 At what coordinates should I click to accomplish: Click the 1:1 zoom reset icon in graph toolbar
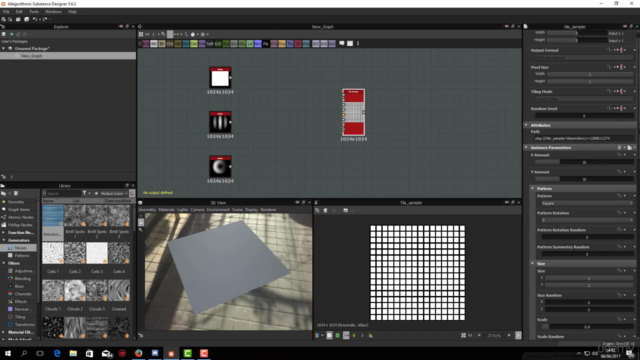147,34
